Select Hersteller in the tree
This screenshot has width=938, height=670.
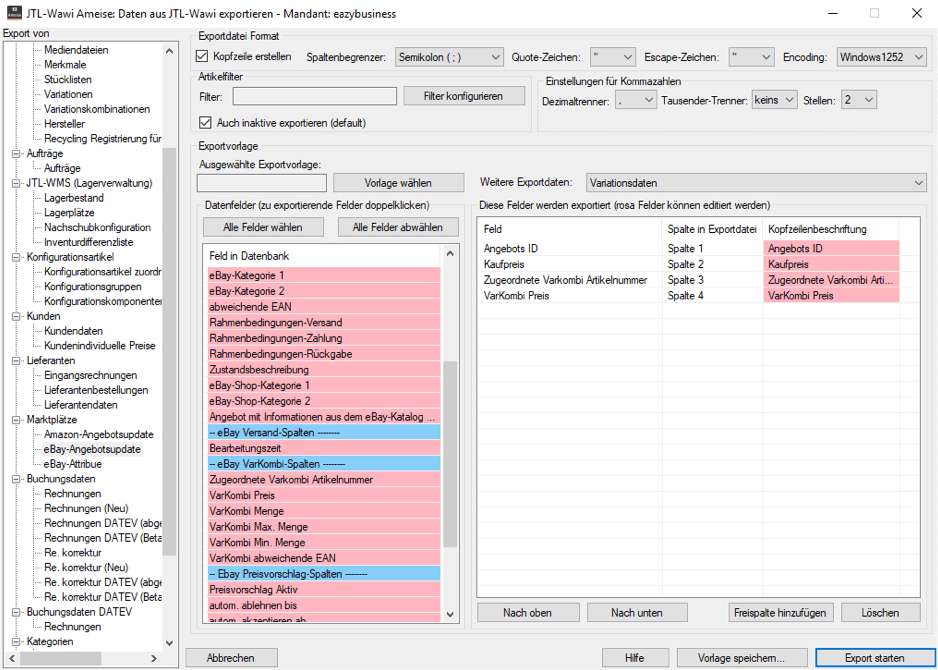coord(64,124)
